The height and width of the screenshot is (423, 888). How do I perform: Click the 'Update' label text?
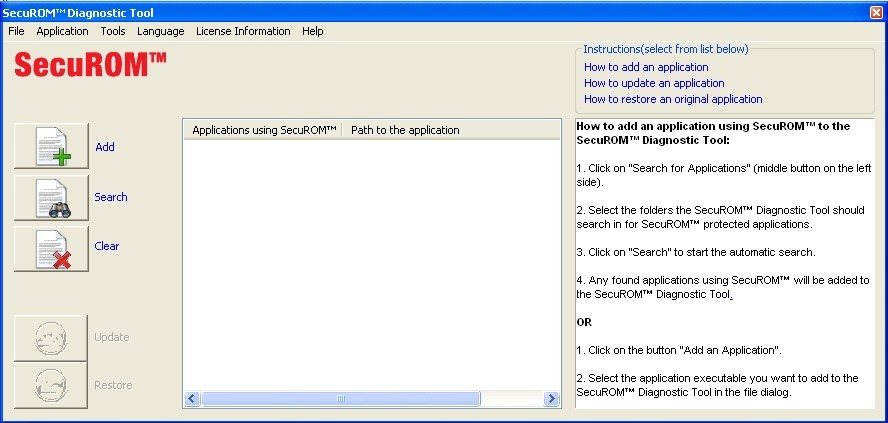[x=112, y=337]
